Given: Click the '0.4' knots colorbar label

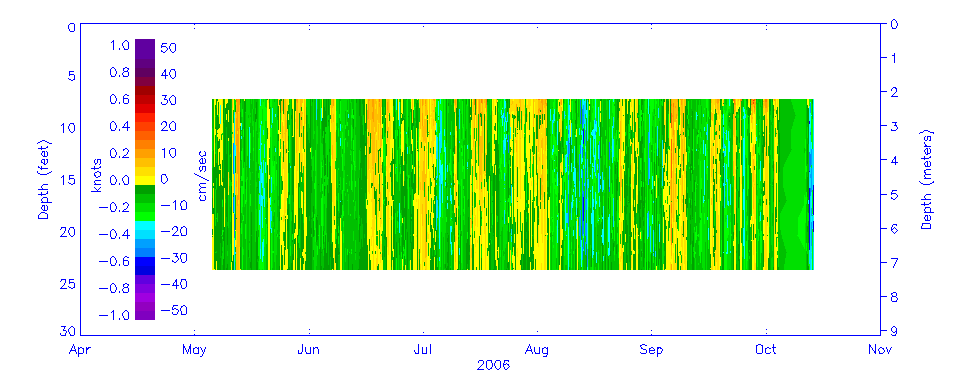Looking at the screenshot, I should click(x=120, y=127).
